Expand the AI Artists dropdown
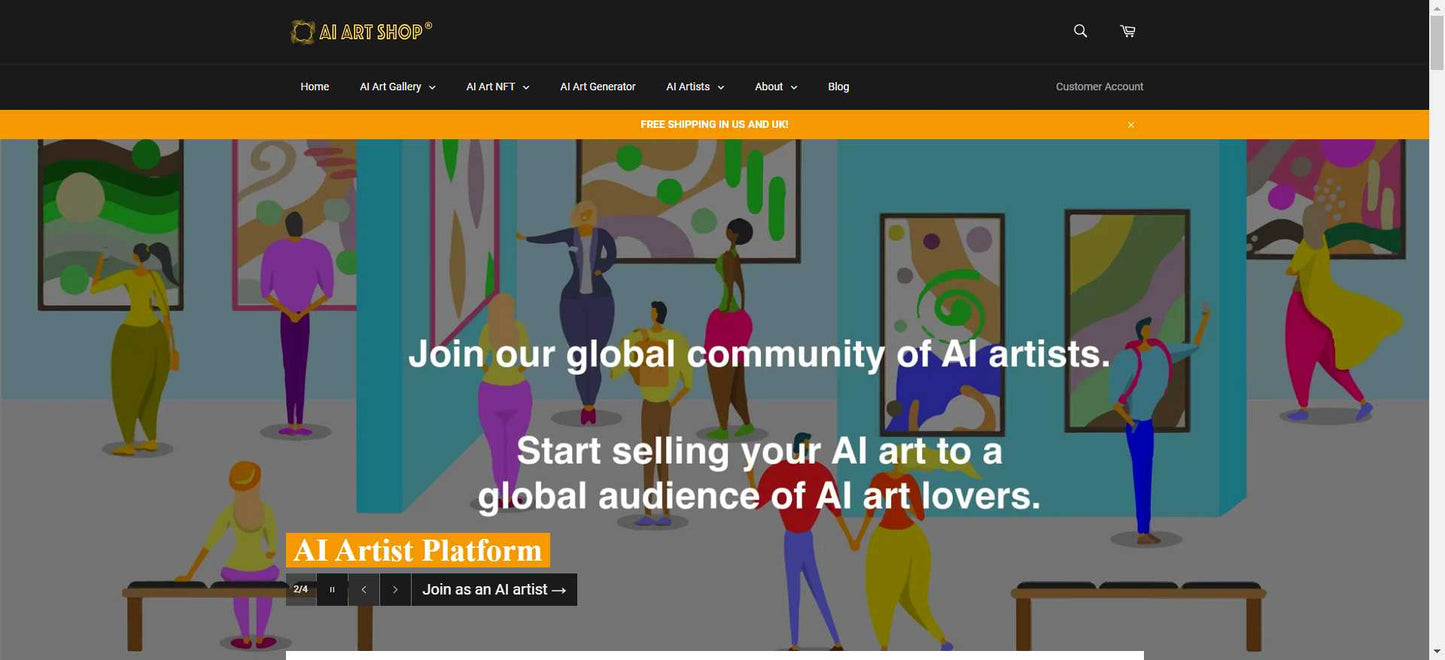Screen dimensions: 1445x660 point(695,87)
